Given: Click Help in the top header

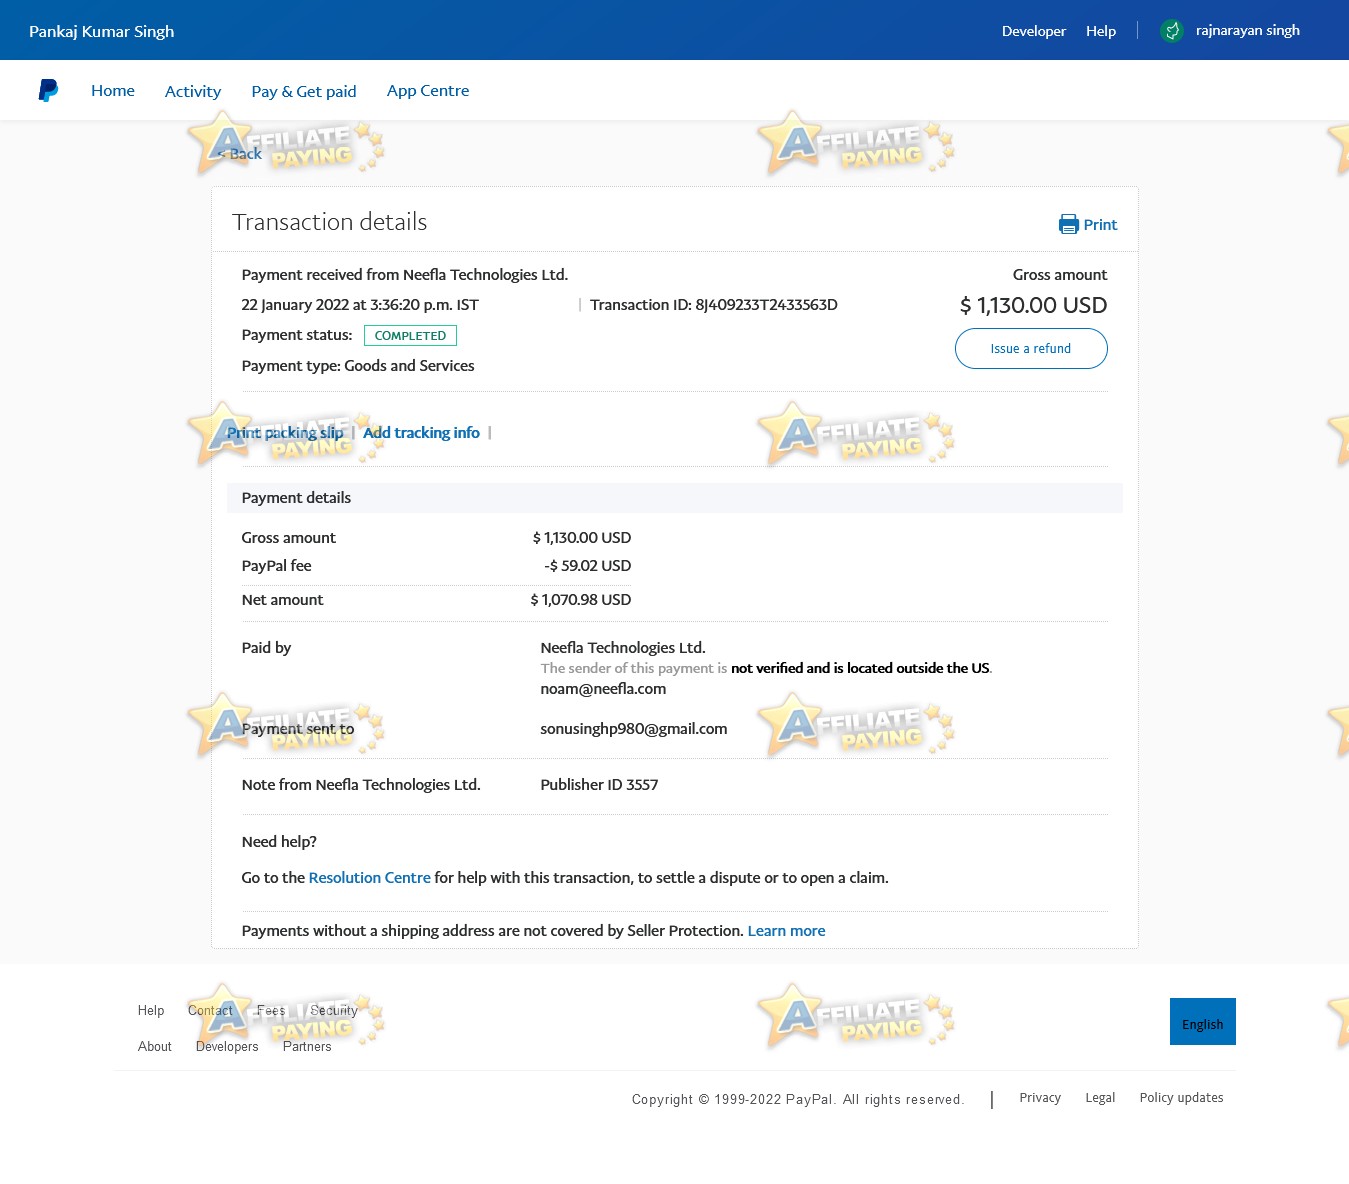Looking at the screenshot, I should click(x=1101, y=31).
